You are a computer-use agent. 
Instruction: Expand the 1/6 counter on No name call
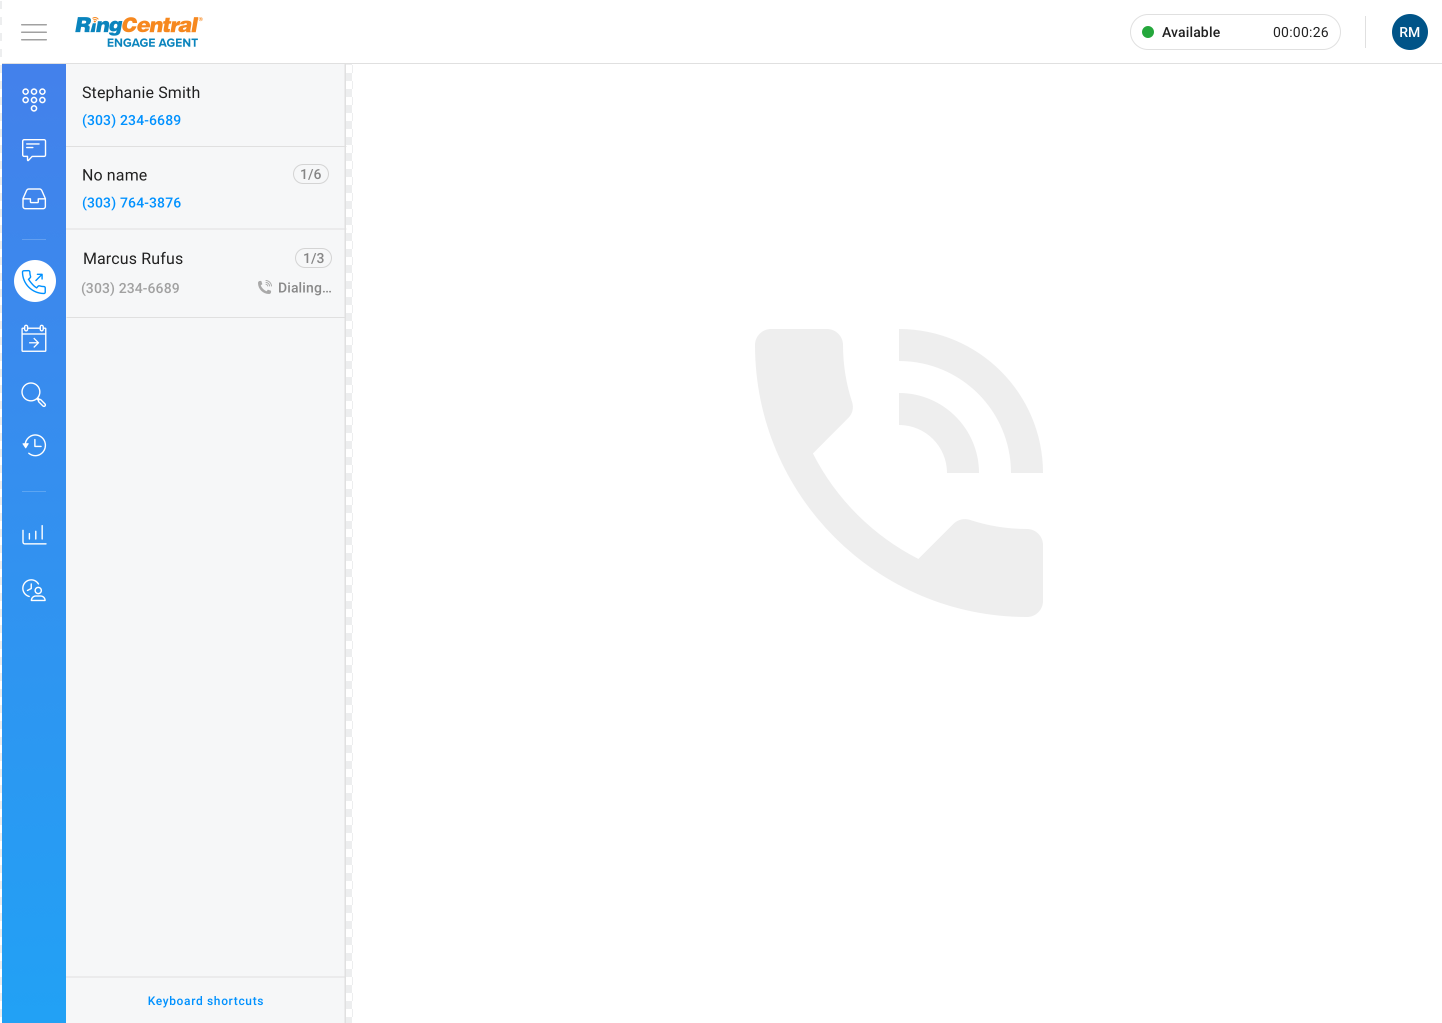point(311,173)
